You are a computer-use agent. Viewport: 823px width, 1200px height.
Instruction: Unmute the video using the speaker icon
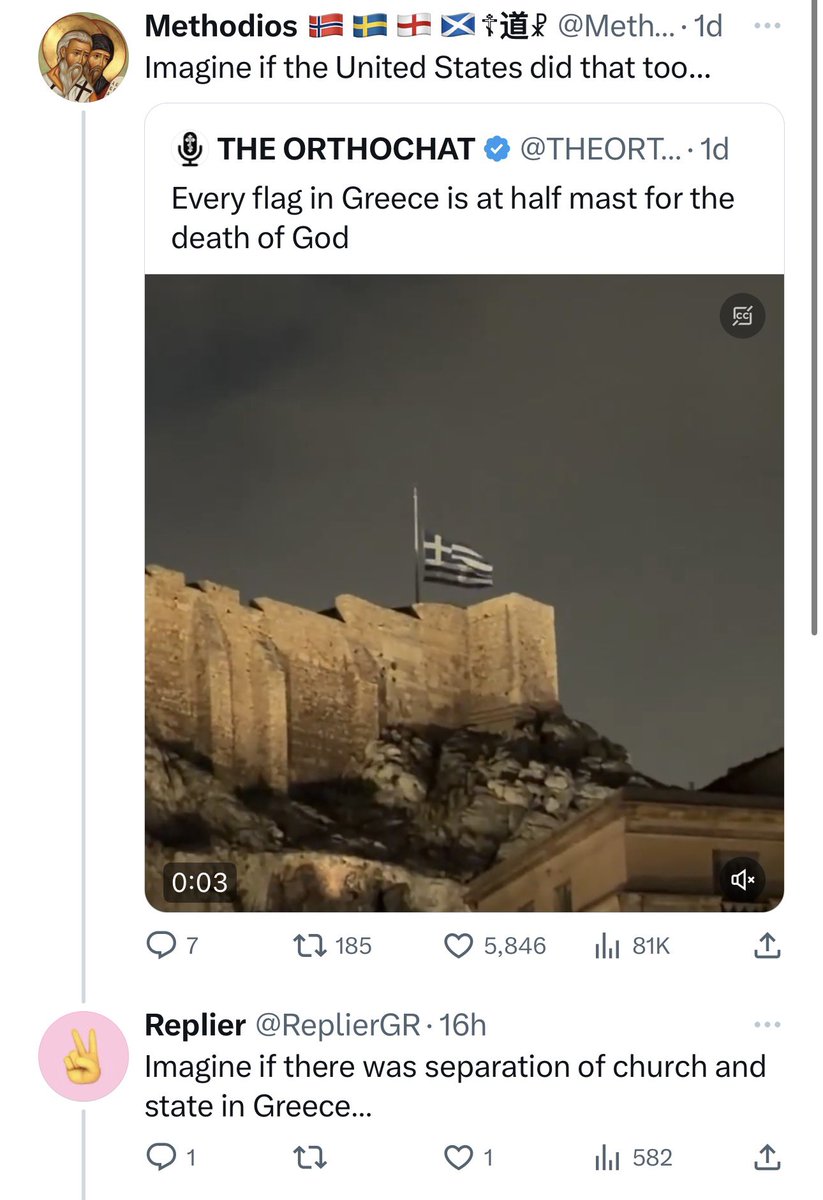743,880
